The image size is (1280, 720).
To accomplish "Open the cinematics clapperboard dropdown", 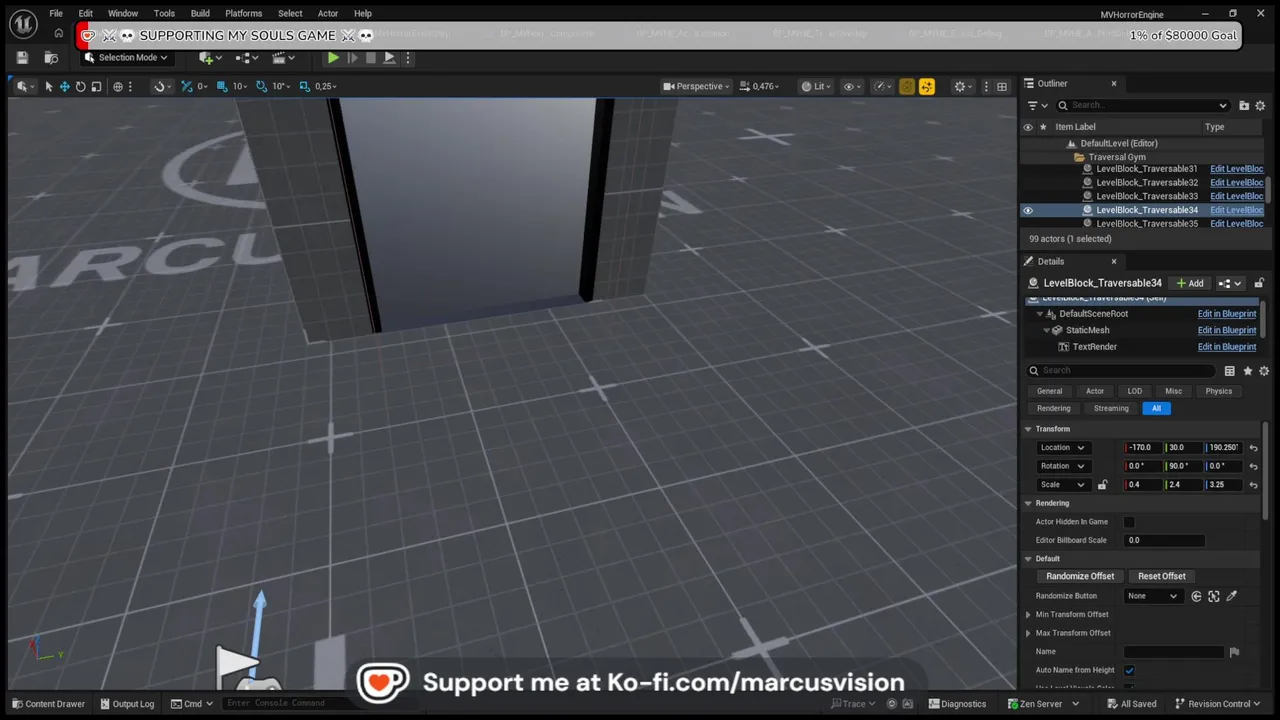I will tap(283, 58).
